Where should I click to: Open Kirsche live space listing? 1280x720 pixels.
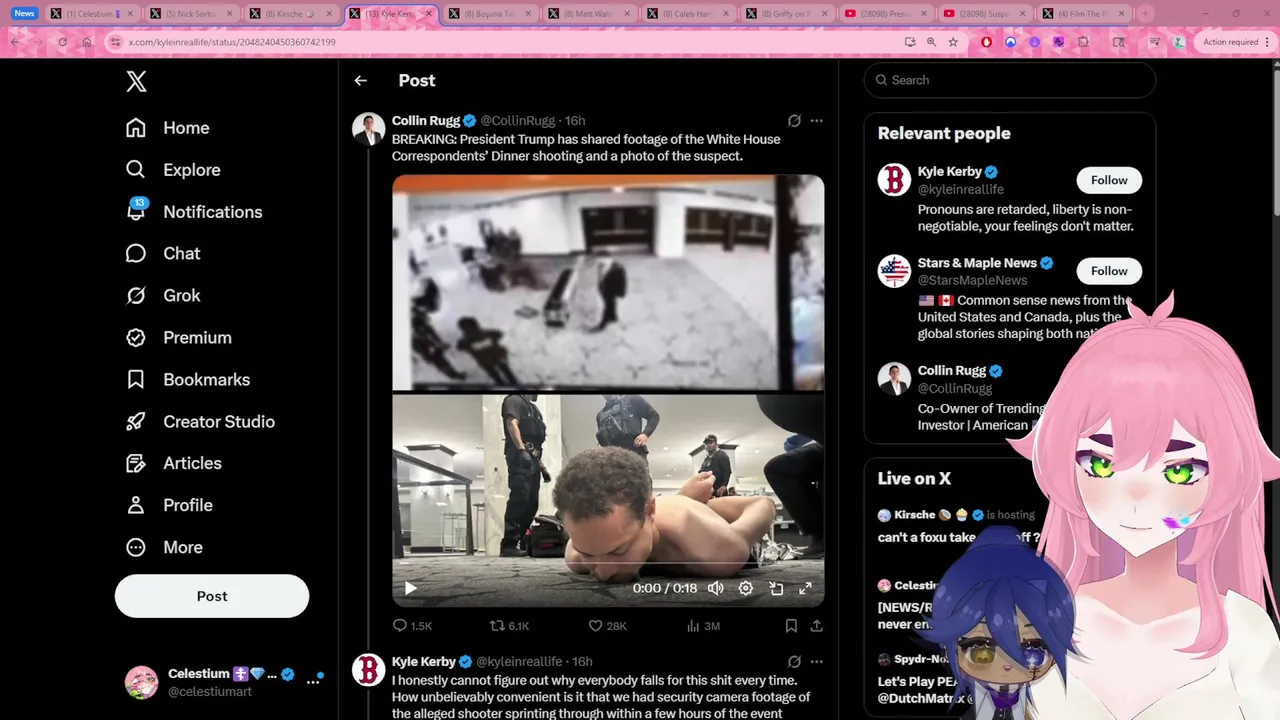[957, 526]
